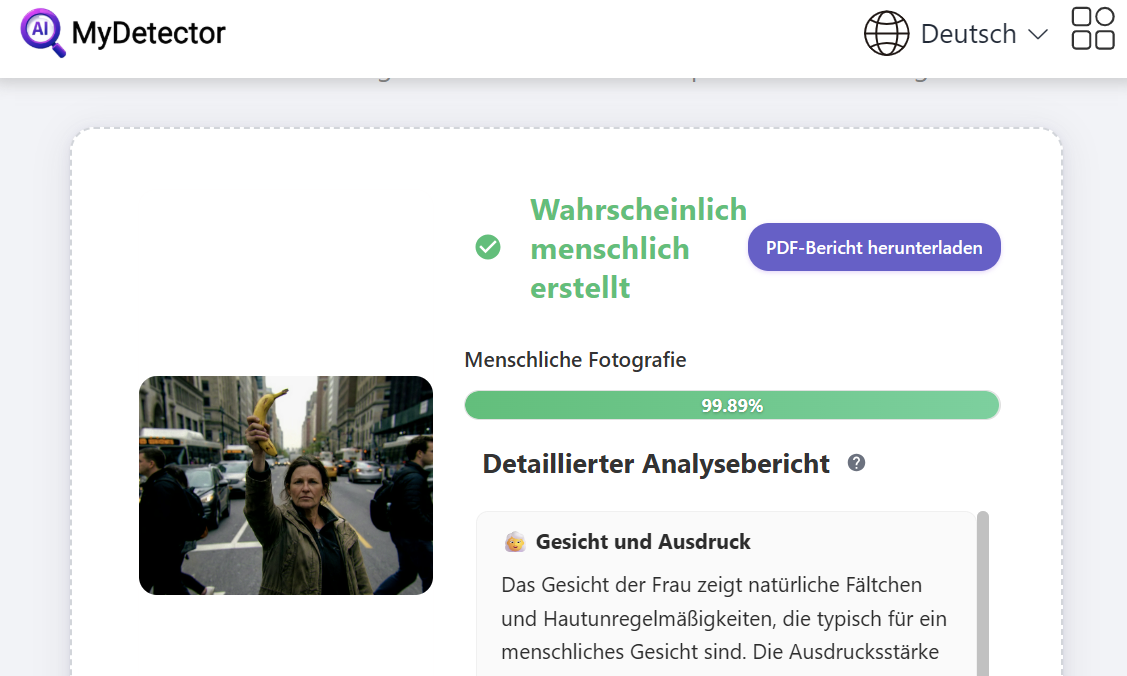Screen dimensions: 1127x676
Task: Click the face emoji beside Gesicht und Ausdruck
Action: click(515, 542)
